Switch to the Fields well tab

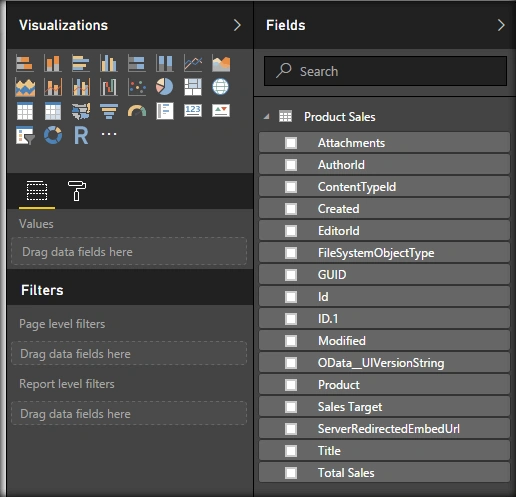37,191
